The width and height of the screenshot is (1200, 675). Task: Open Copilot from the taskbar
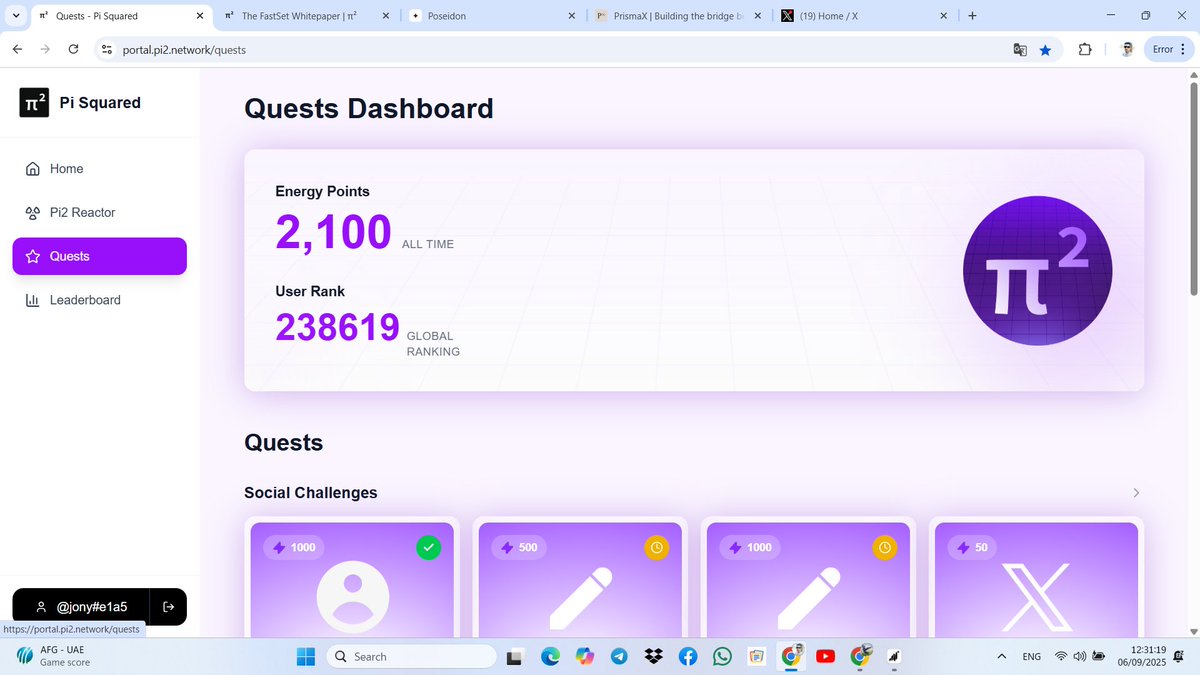click(585, 657)
